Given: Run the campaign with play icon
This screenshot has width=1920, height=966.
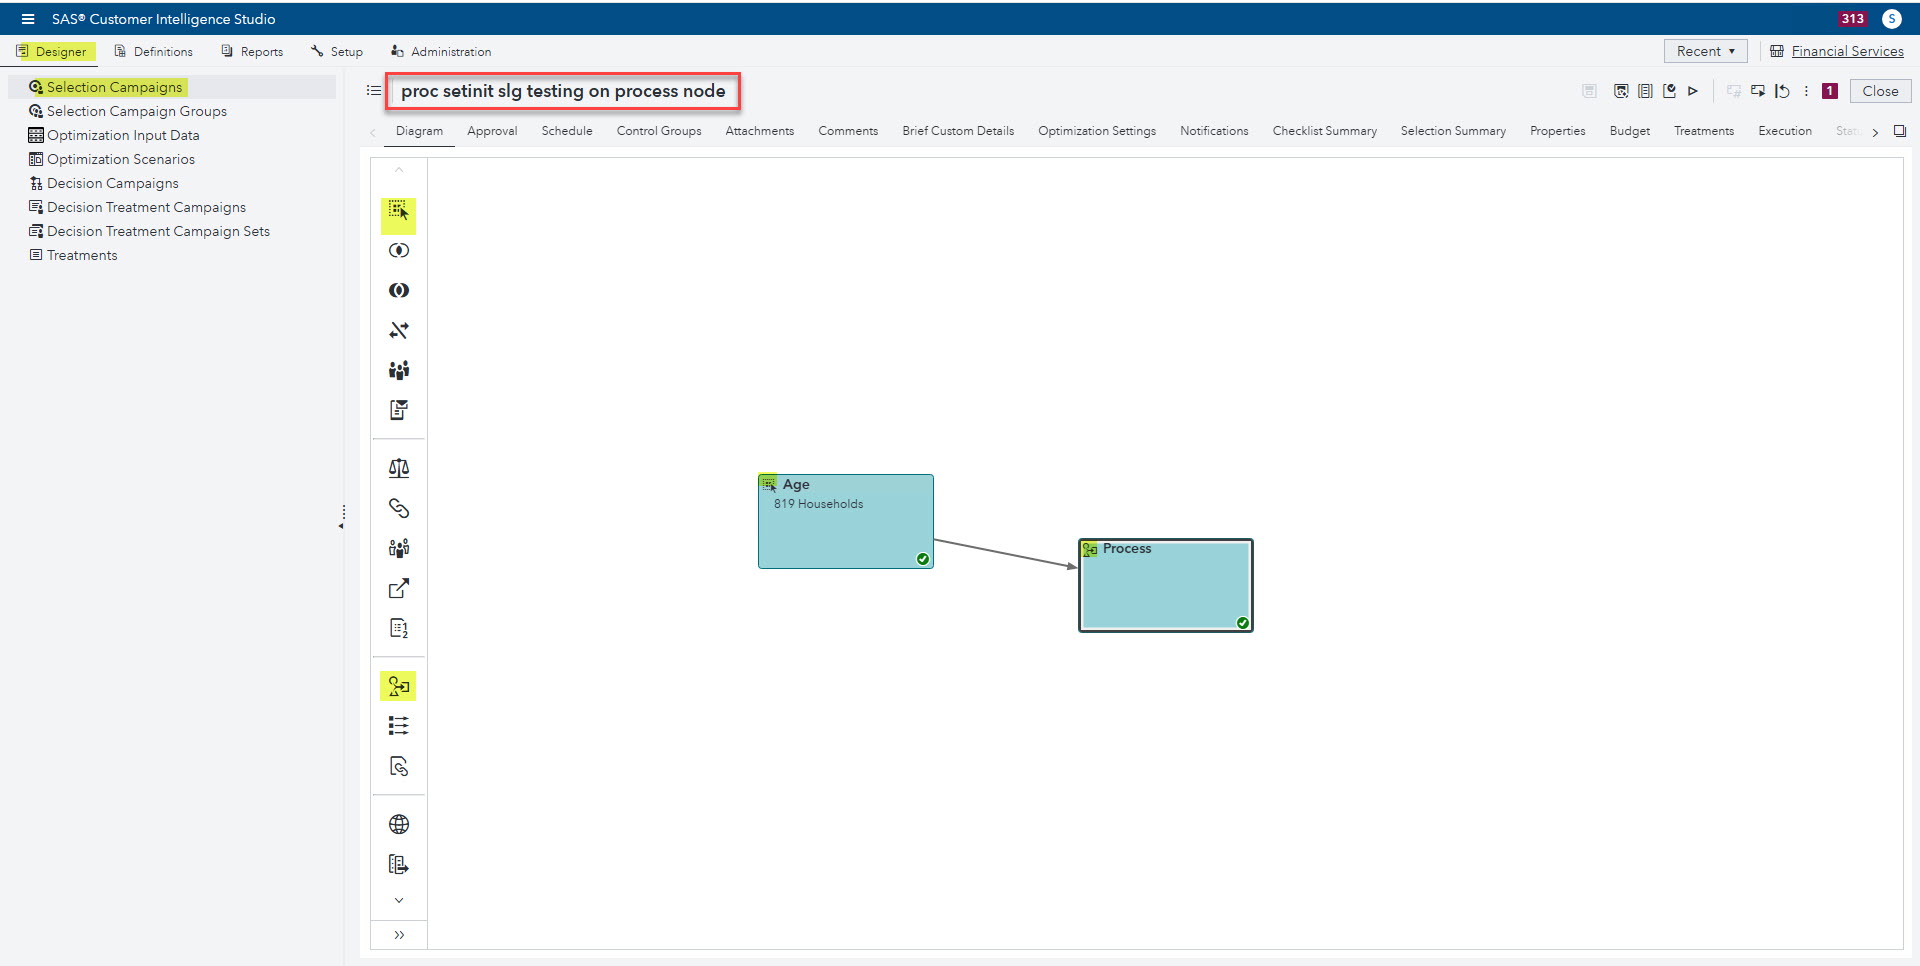Looking at the screenshot, I should coord(1693,91).
